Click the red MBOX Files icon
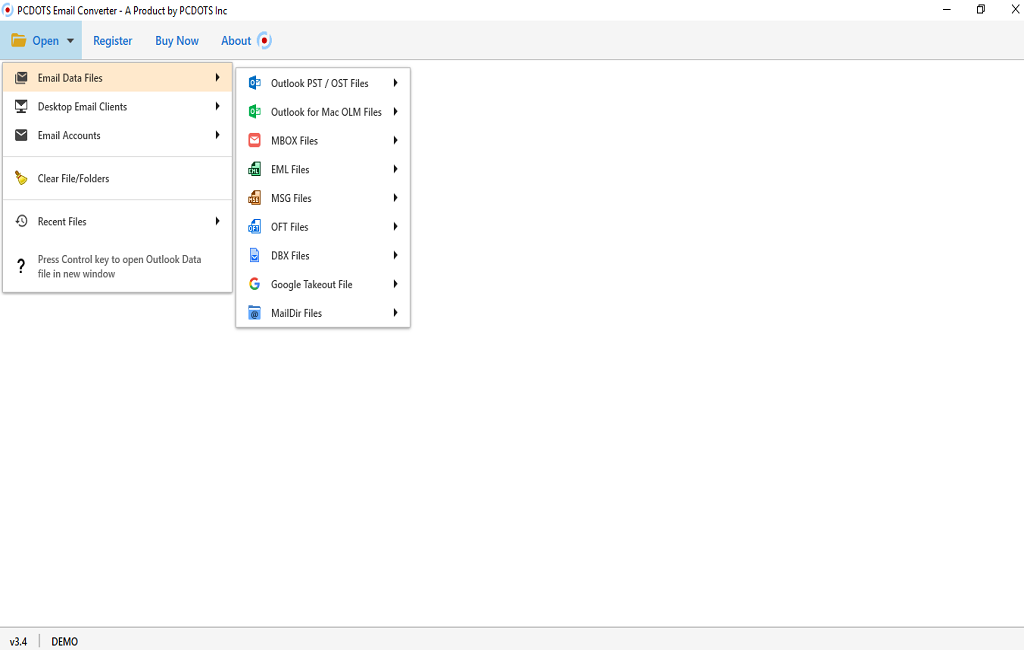 255,140
